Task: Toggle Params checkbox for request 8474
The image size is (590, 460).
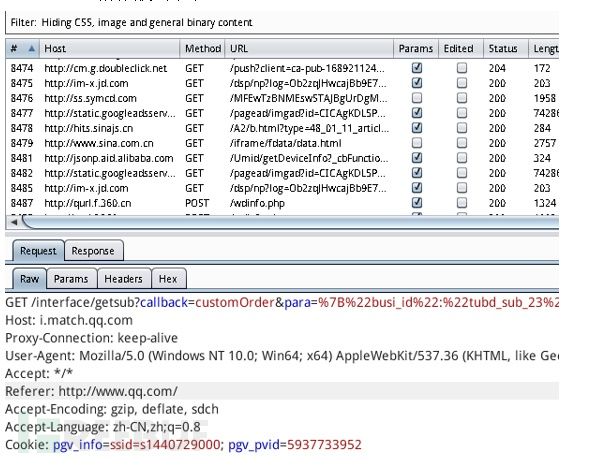Action: click(x=417, y=68)
